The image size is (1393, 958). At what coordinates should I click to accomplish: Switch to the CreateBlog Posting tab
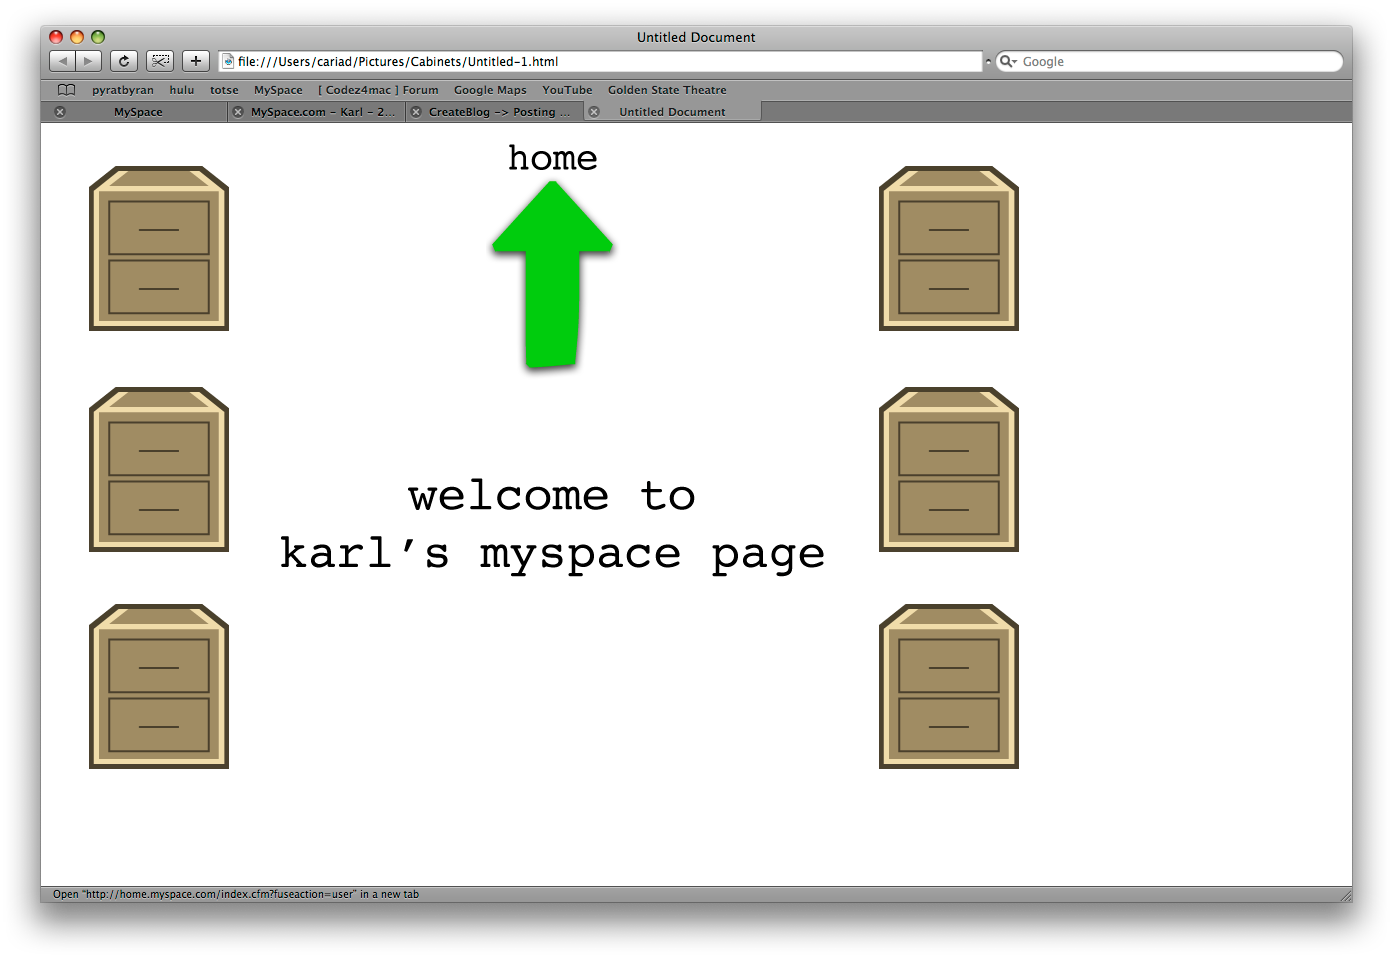click(x=499, y=112)
